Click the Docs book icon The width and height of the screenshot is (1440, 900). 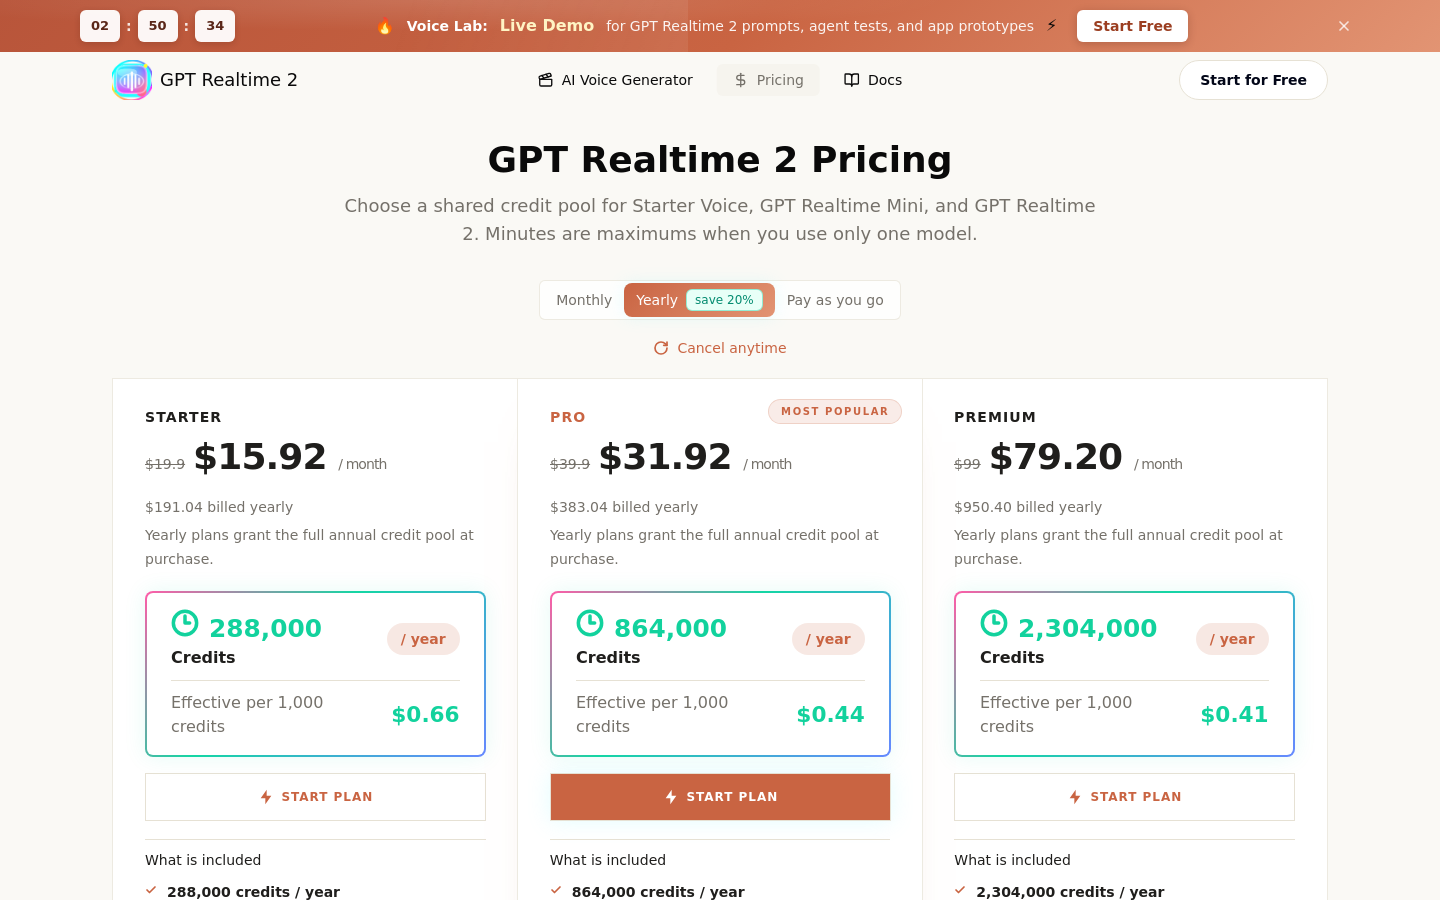coord(852,80)
